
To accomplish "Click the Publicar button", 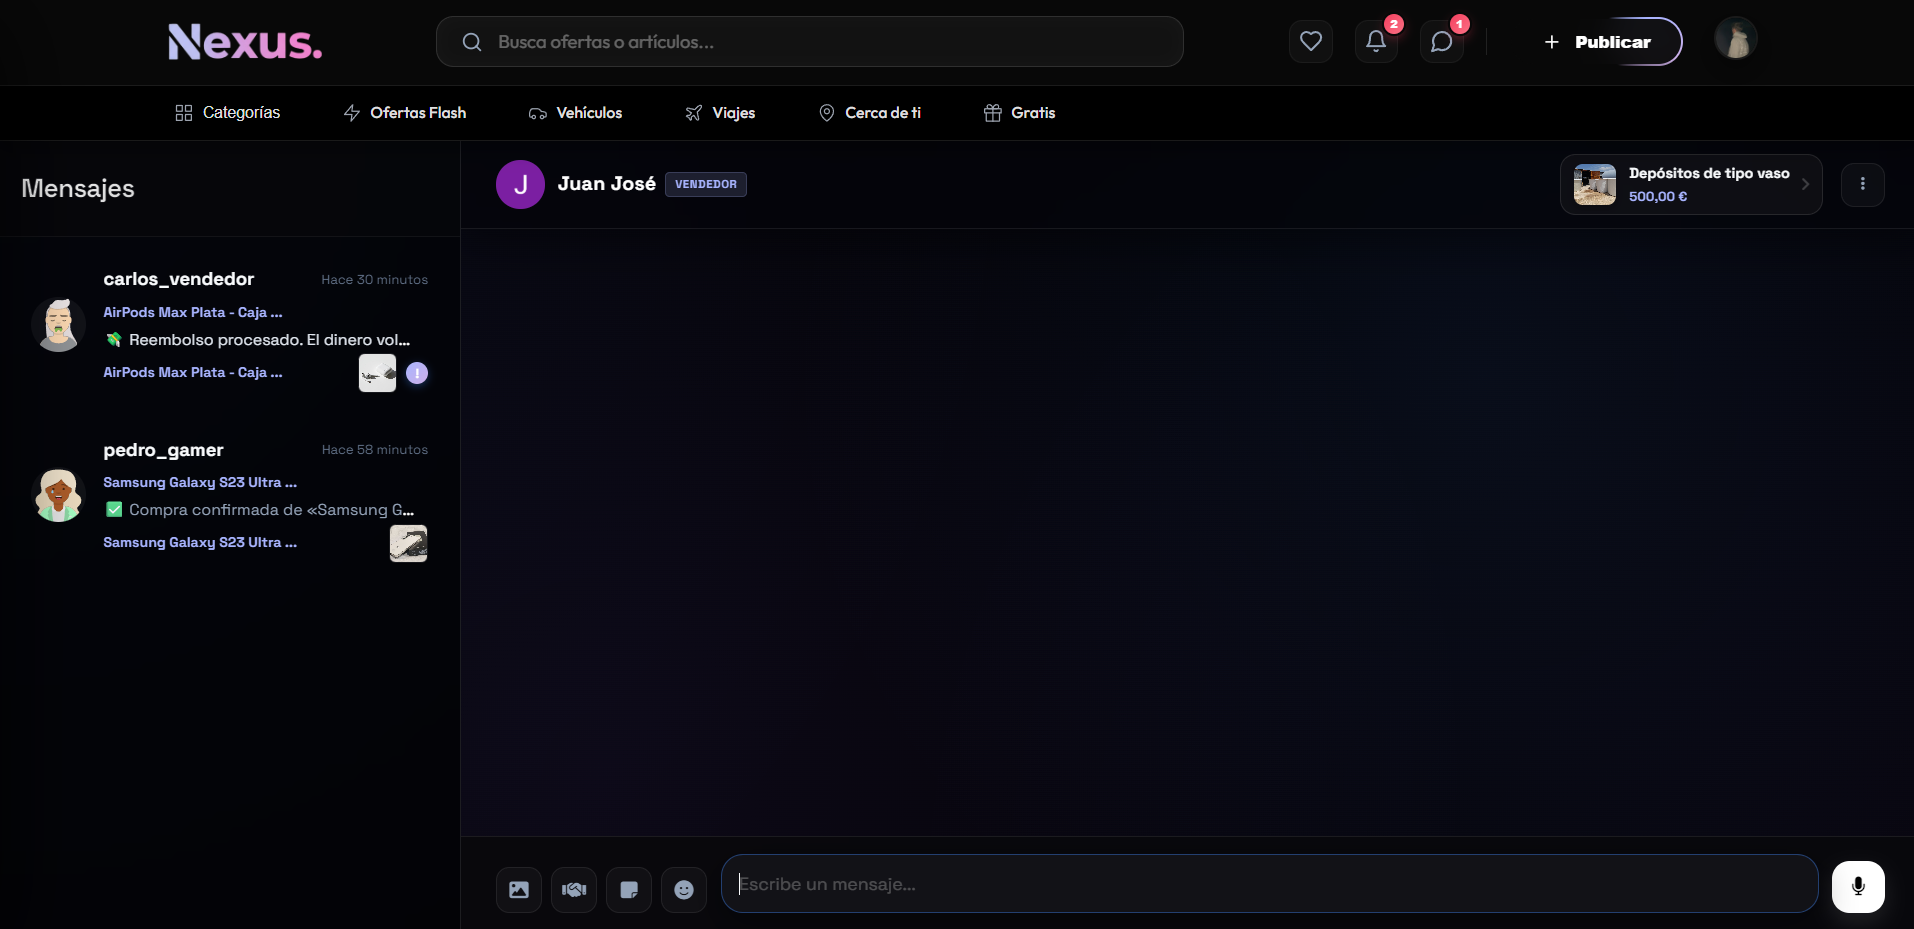I will [x=1604, y=42].
